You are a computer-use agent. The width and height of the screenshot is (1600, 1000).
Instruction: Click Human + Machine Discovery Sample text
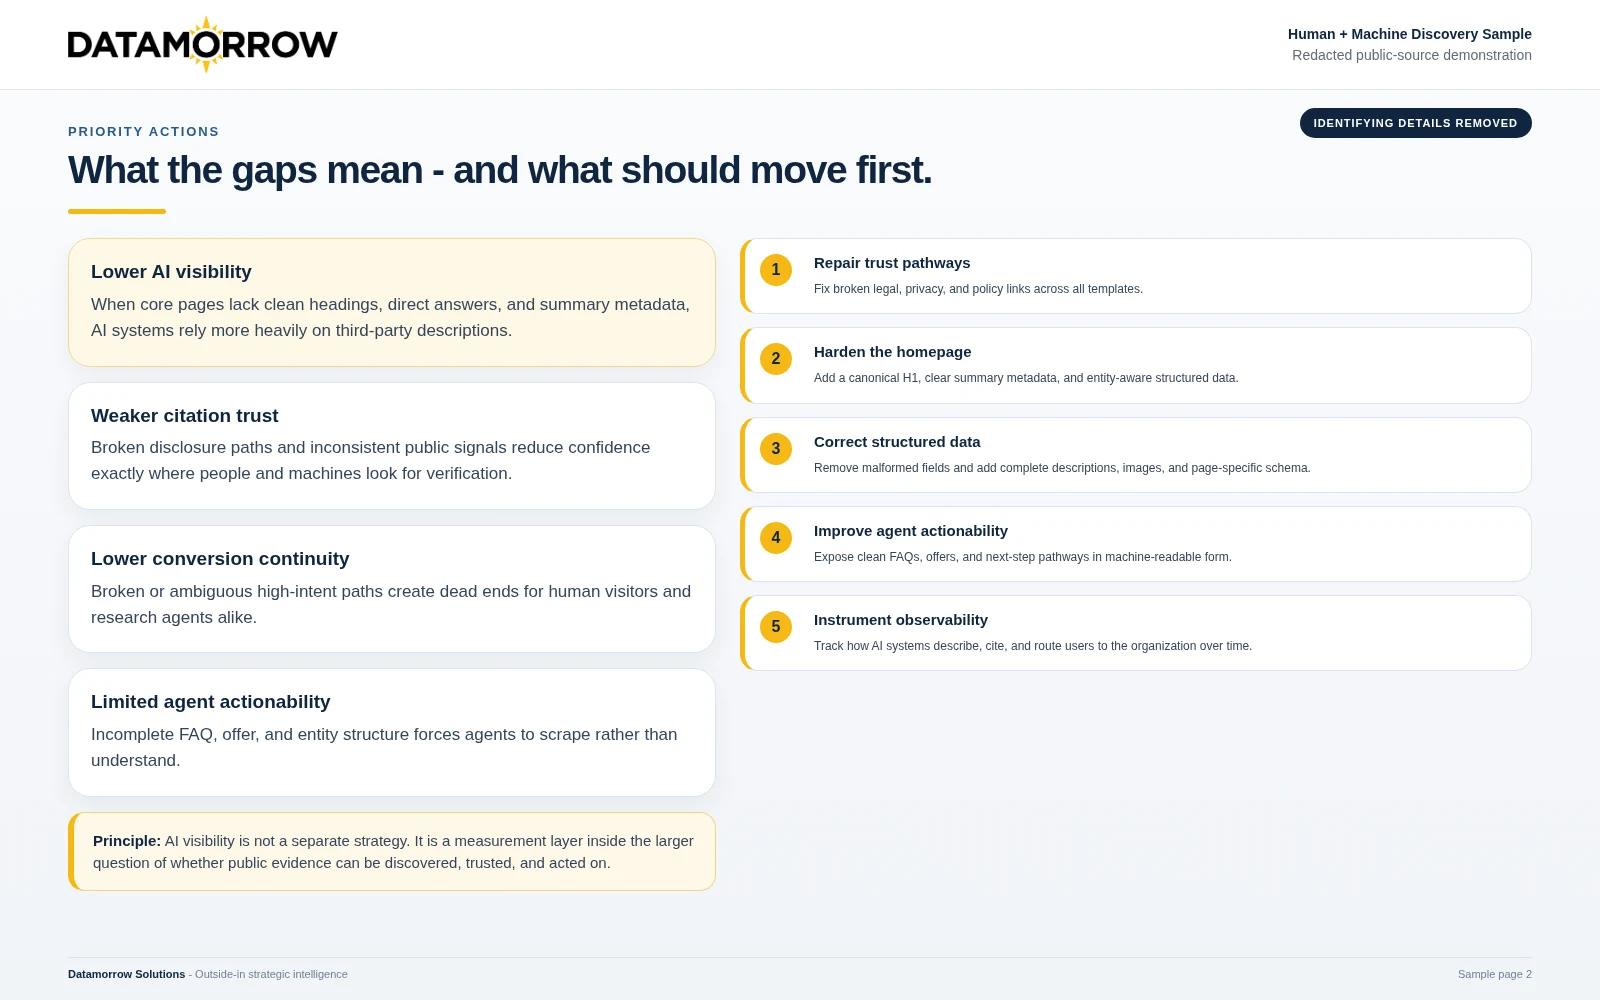[x=1410, y=34]
